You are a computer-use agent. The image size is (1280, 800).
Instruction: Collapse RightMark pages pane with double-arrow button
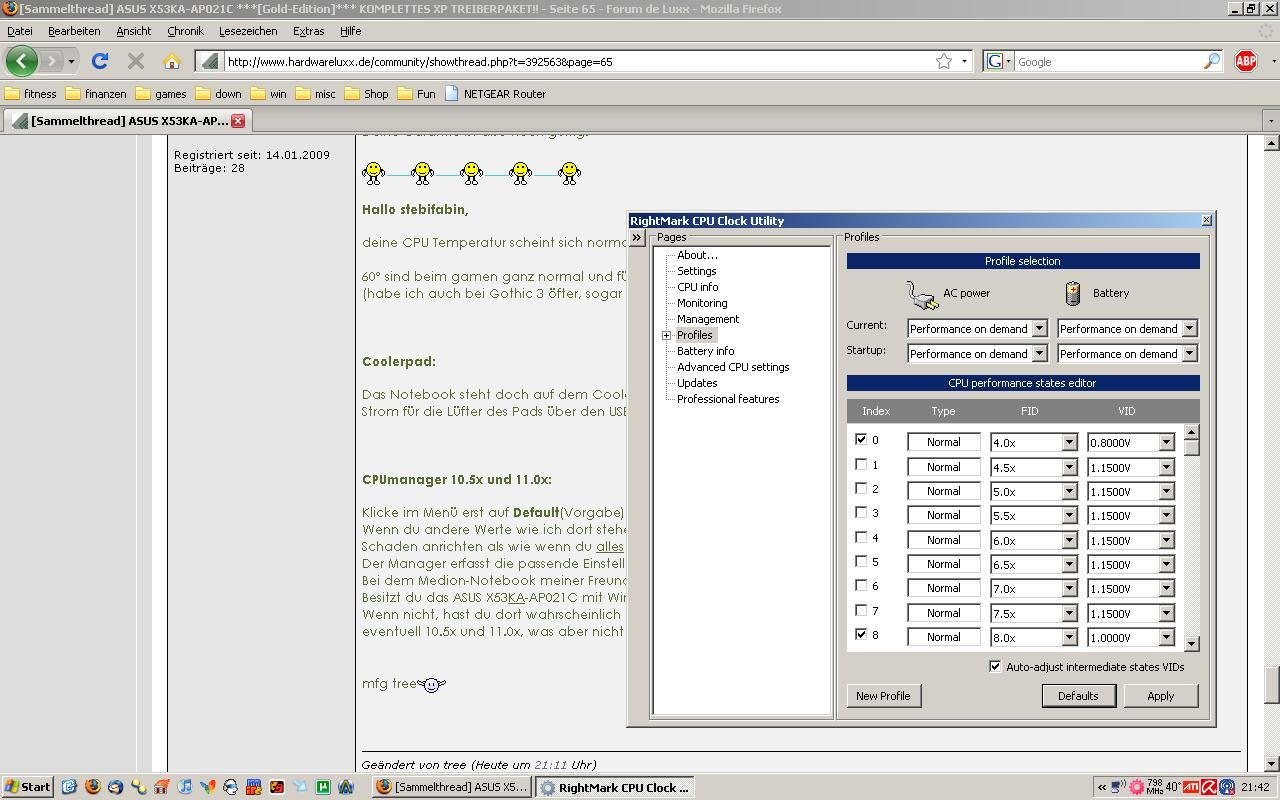tap(637, 238)
